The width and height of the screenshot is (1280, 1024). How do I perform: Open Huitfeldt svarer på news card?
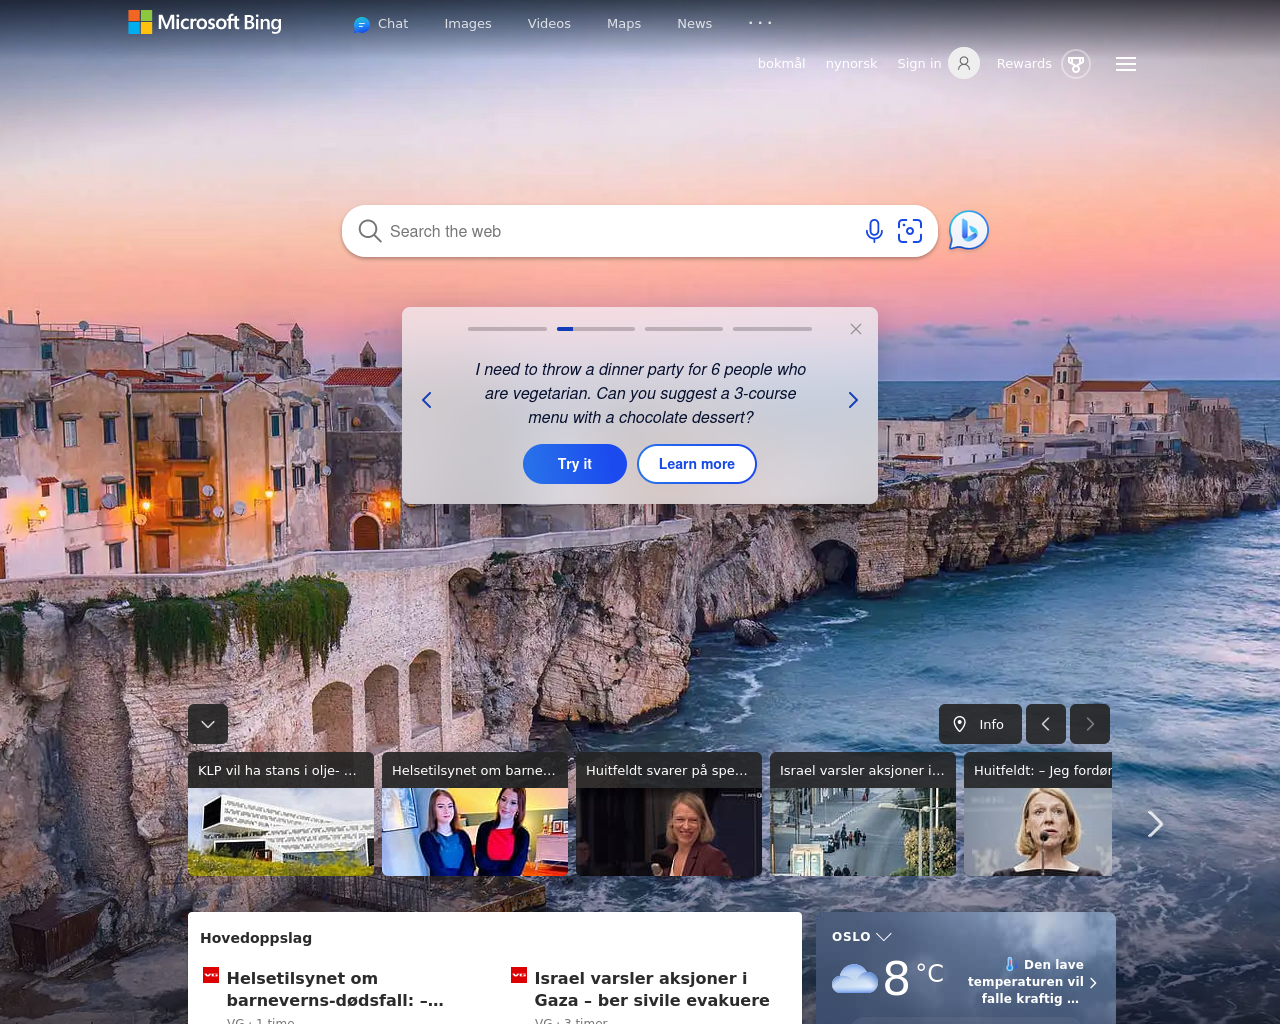(669, 814)
